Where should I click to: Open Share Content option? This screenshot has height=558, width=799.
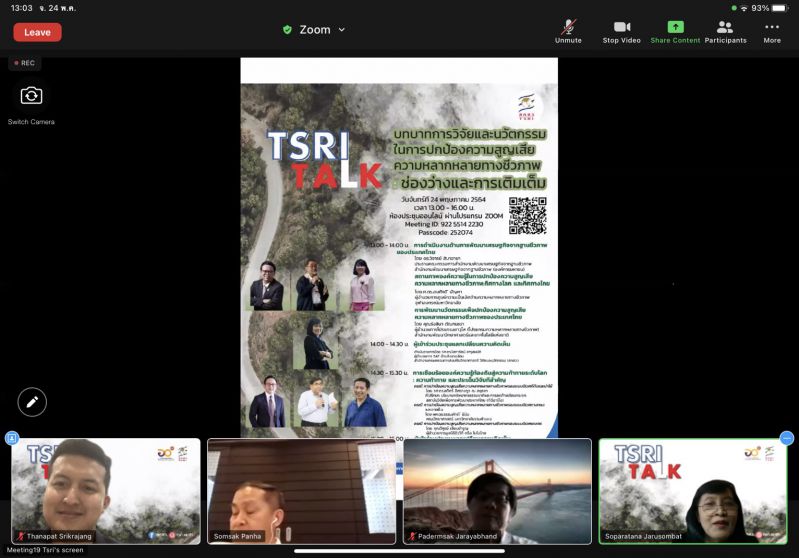coord(675,32)
